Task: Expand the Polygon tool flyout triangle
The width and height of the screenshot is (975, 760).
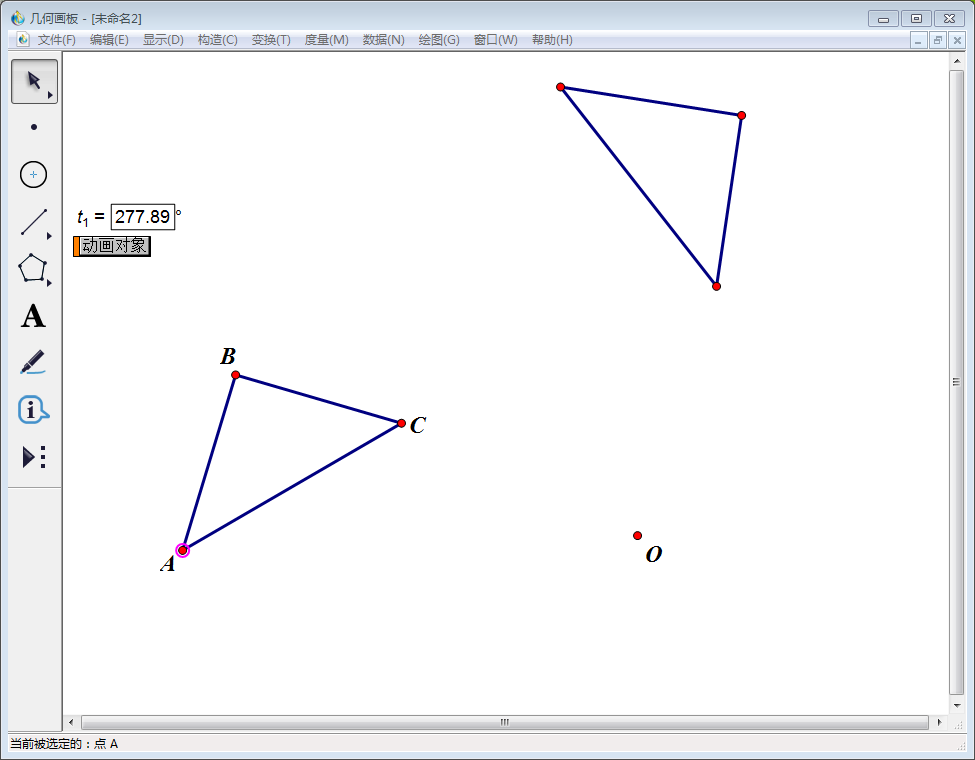Action: coord(49,283)
